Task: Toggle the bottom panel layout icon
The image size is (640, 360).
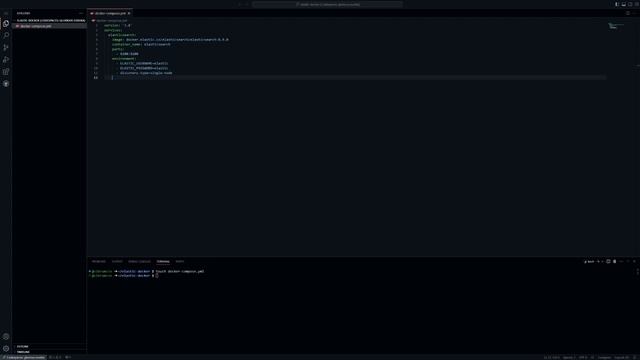Action: 623,4
